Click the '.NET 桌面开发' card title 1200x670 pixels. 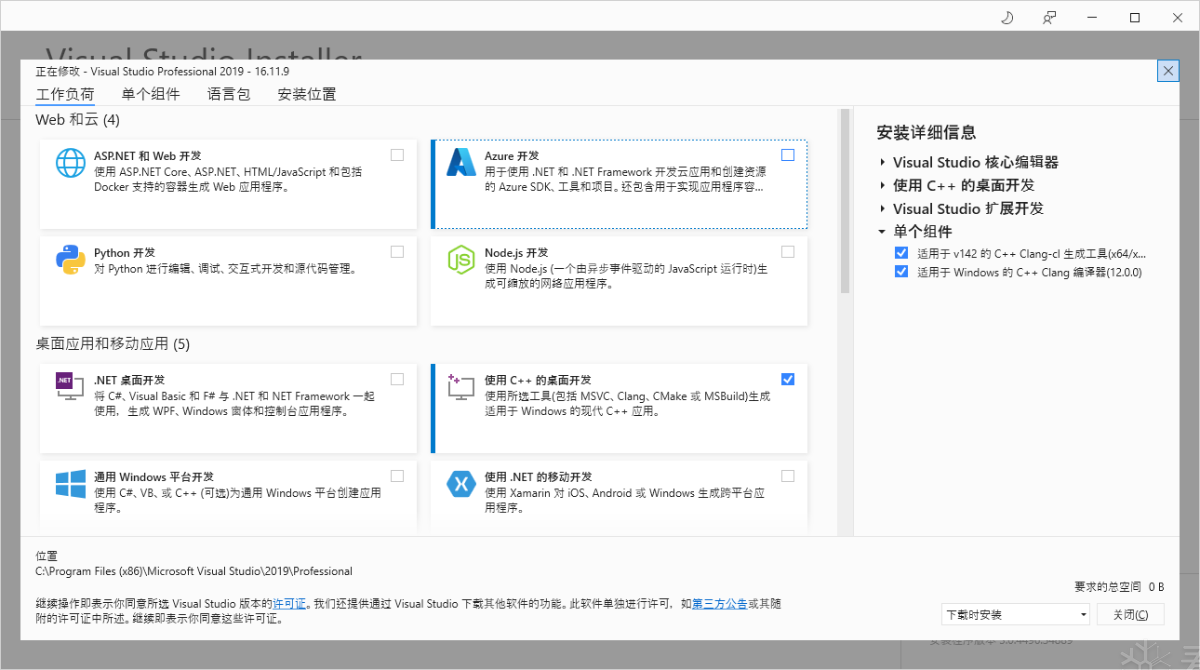[130, 380]
